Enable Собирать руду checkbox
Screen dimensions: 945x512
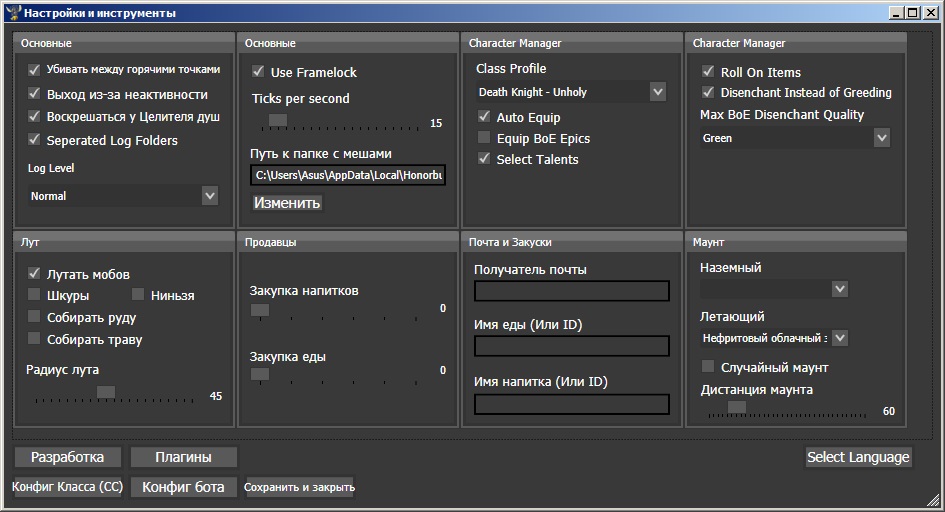pyautogui.click(x=34, y=317)
